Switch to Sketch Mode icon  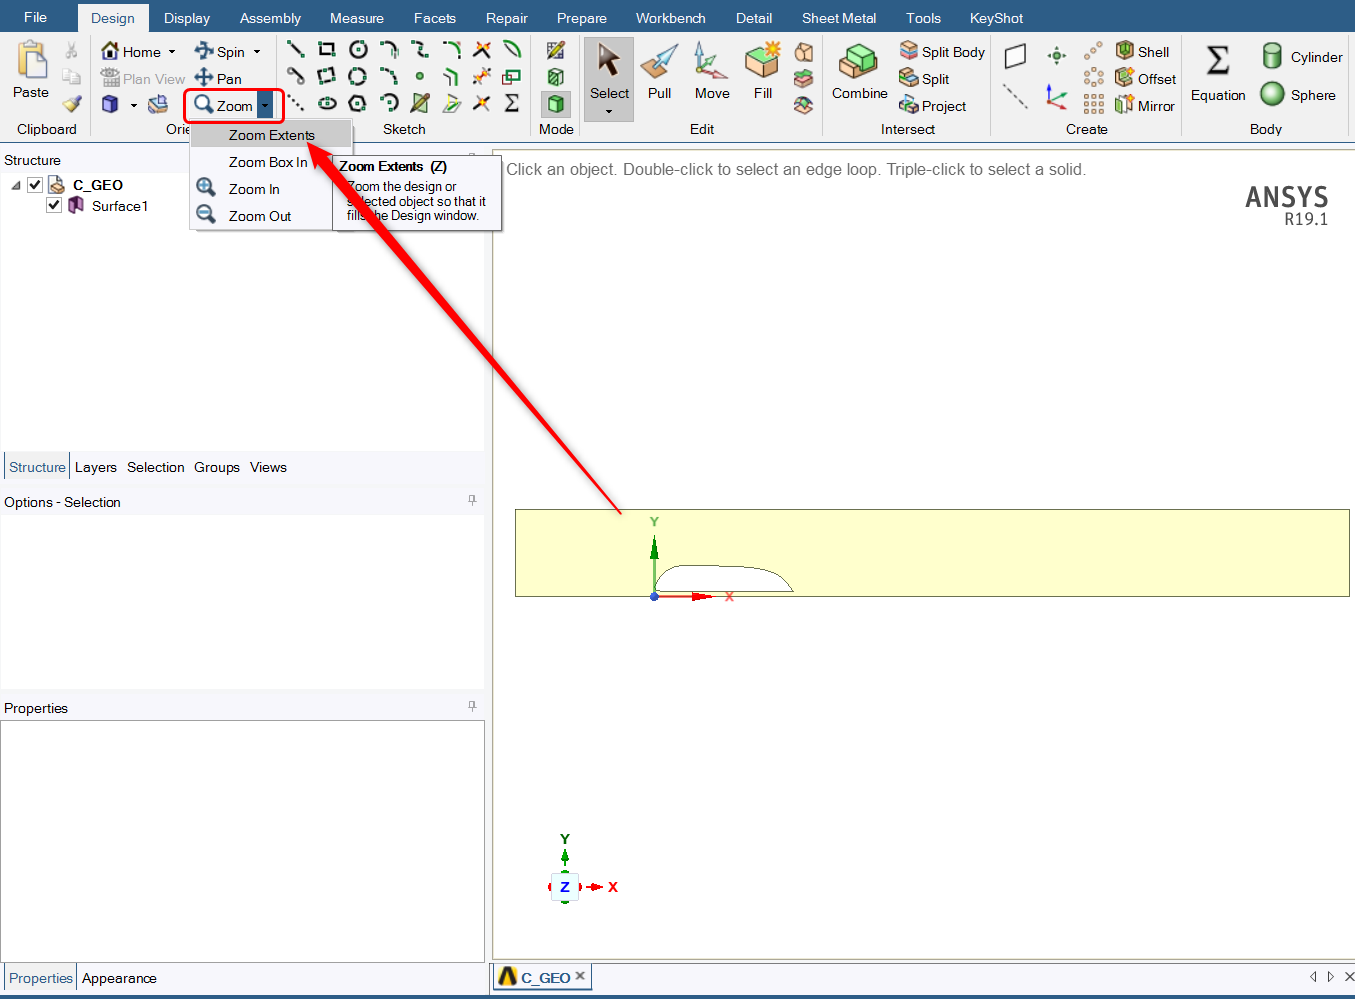click(x=556, y=50)
